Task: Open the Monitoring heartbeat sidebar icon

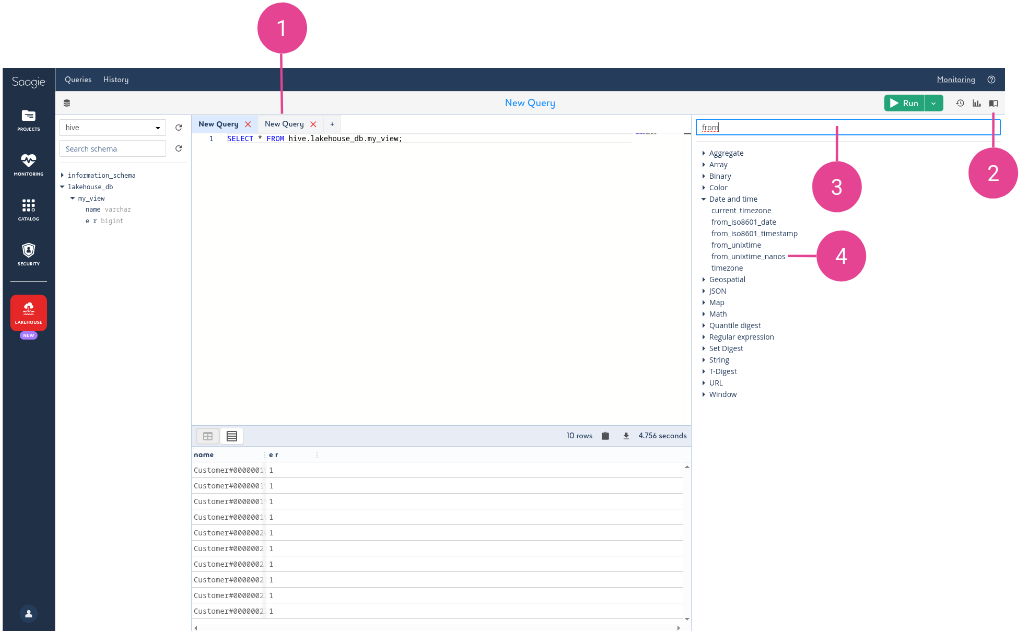Action: [28, 165]
